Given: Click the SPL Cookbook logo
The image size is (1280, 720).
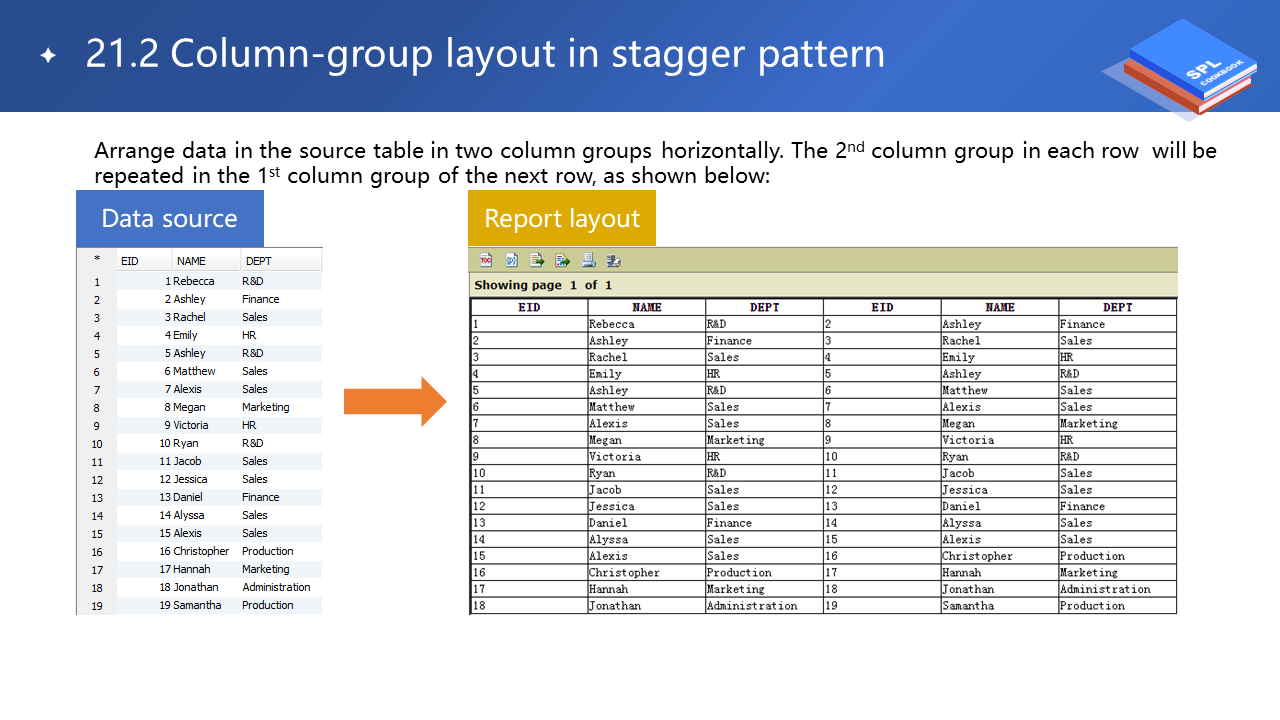Looking at the screenshot, I should pyautogui.click(x=1180, y=68).
